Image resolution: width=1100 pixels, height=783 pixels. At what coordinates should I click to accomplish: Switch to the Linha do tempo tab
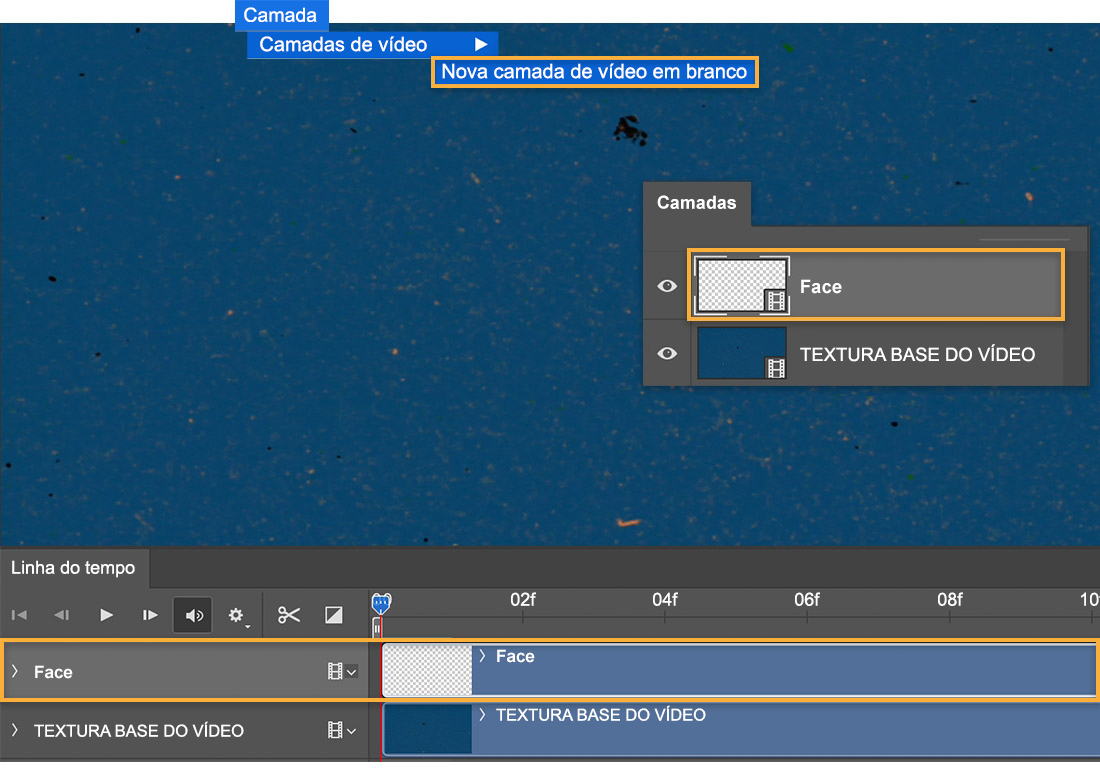coord(73,568)
